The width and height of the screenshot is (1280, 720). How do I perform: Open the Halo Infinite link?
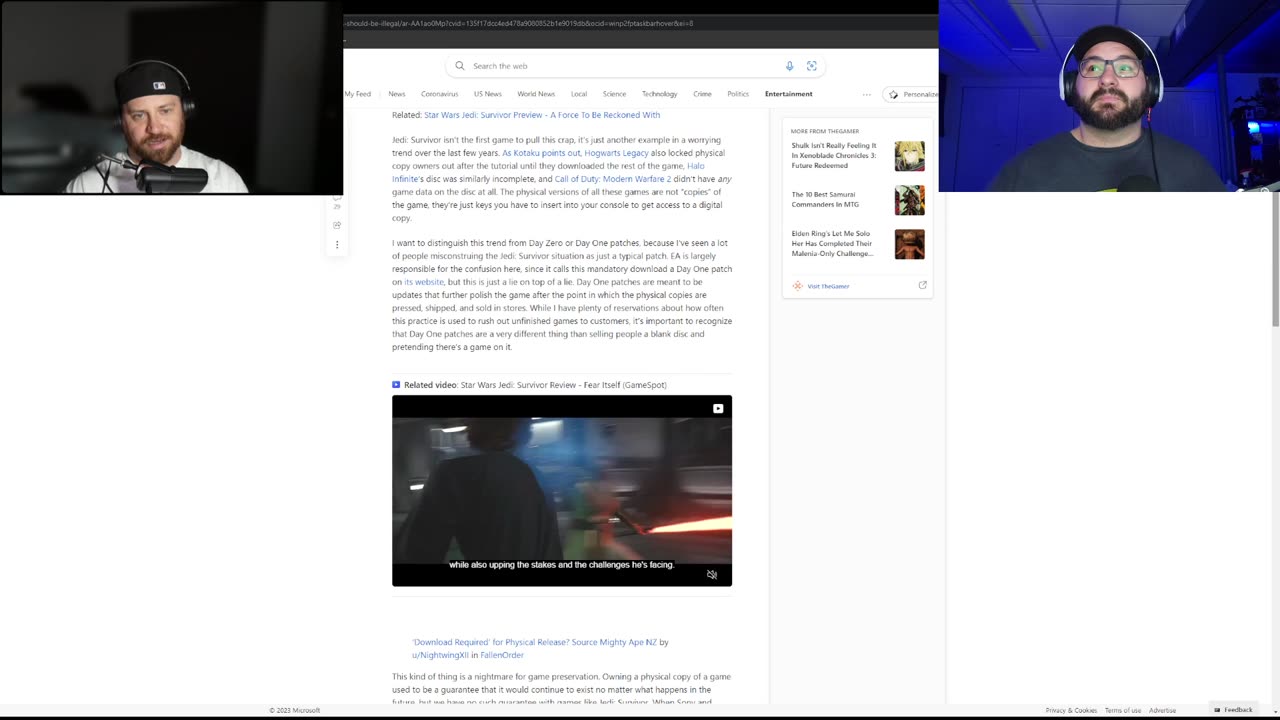pyautogui.click(x=696, y=166)
